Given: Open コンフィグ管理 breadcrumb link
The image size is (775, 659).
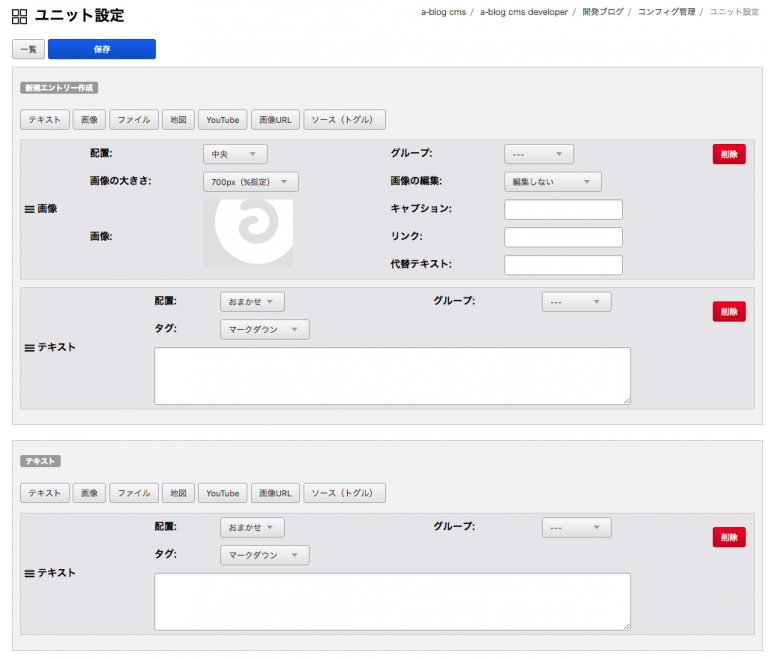Looking at the screenshot, I should click(x=666, y=12).
